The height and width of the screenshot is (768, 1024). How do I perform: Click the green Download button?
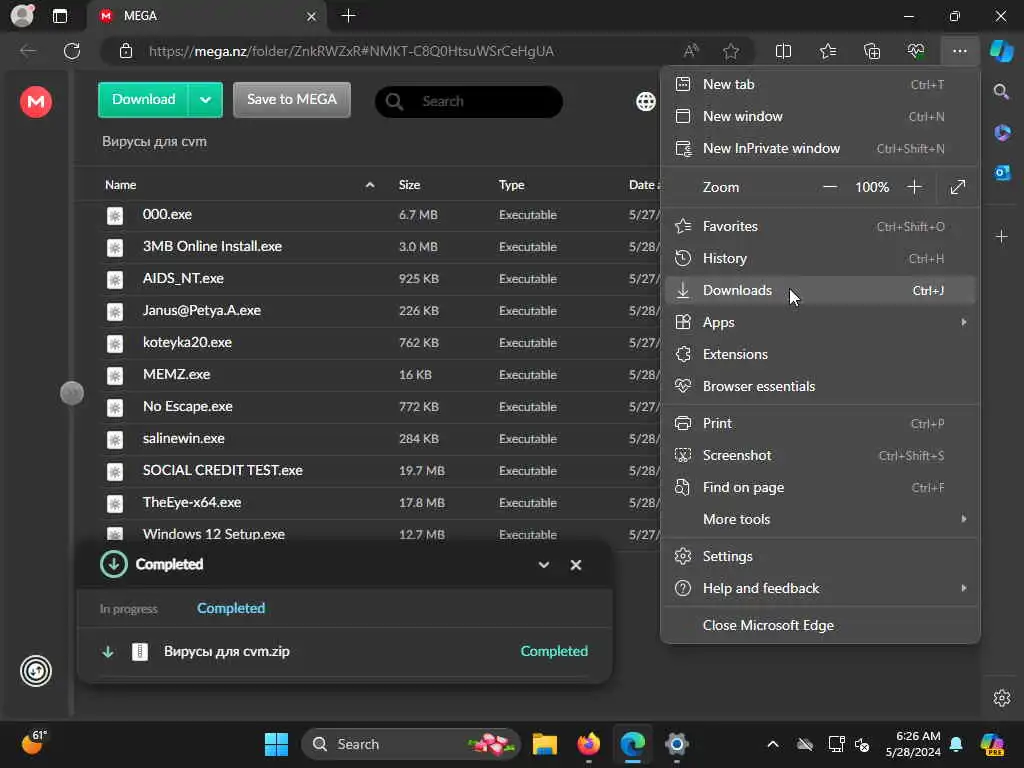pos(143,100)
